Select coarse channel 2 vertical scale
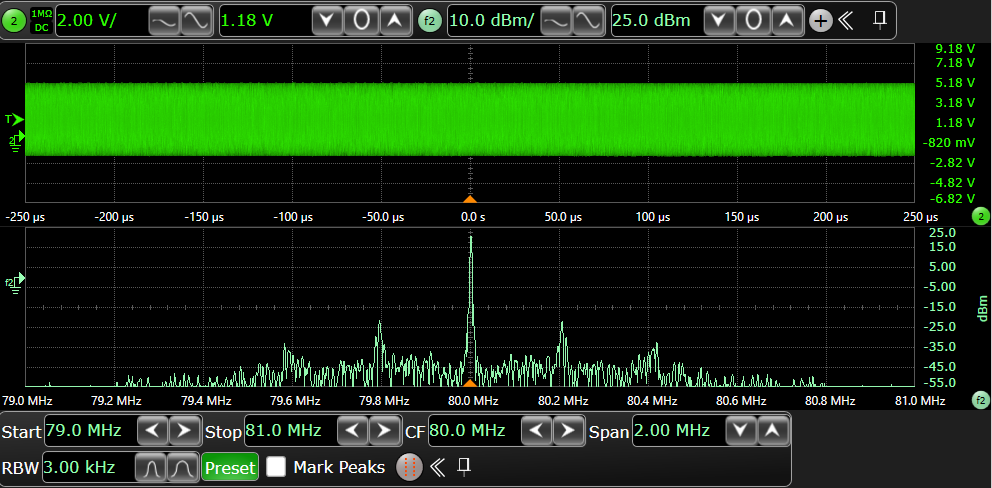This screenshot has width=992, height=488. 164,22
